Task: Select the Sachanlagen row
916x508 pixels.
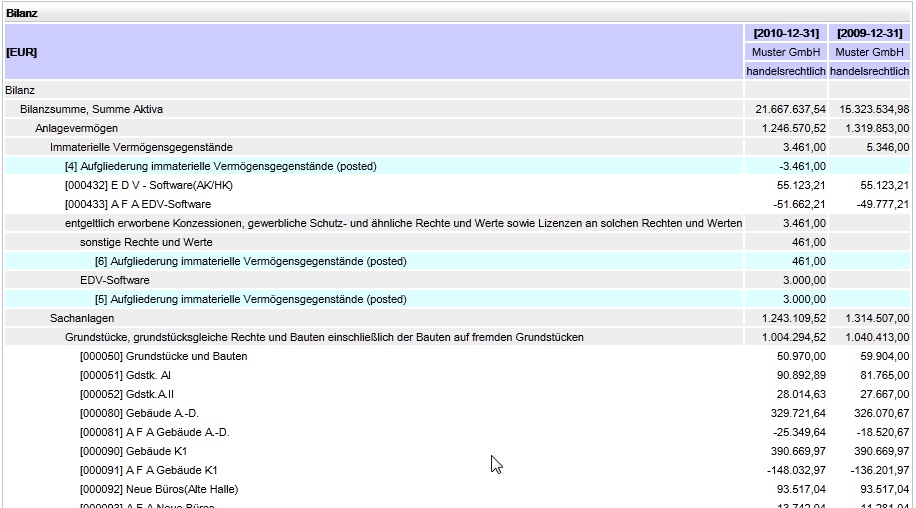Action: (x=82, y=318)
